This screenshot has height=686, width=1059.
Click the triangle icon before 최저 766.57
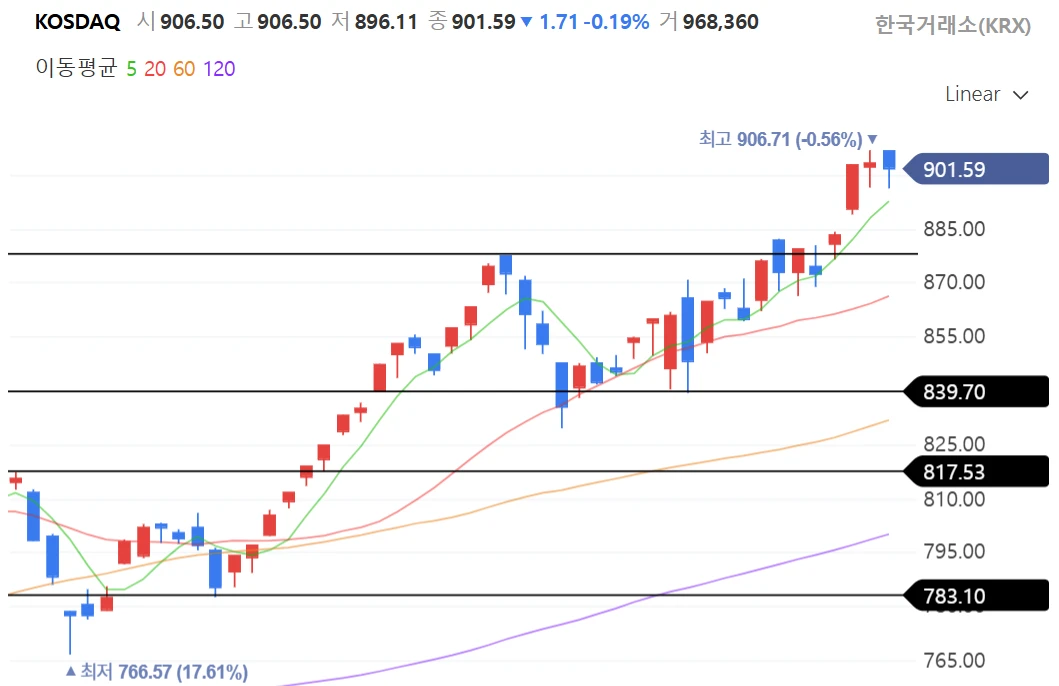click(x=70, y=672)
